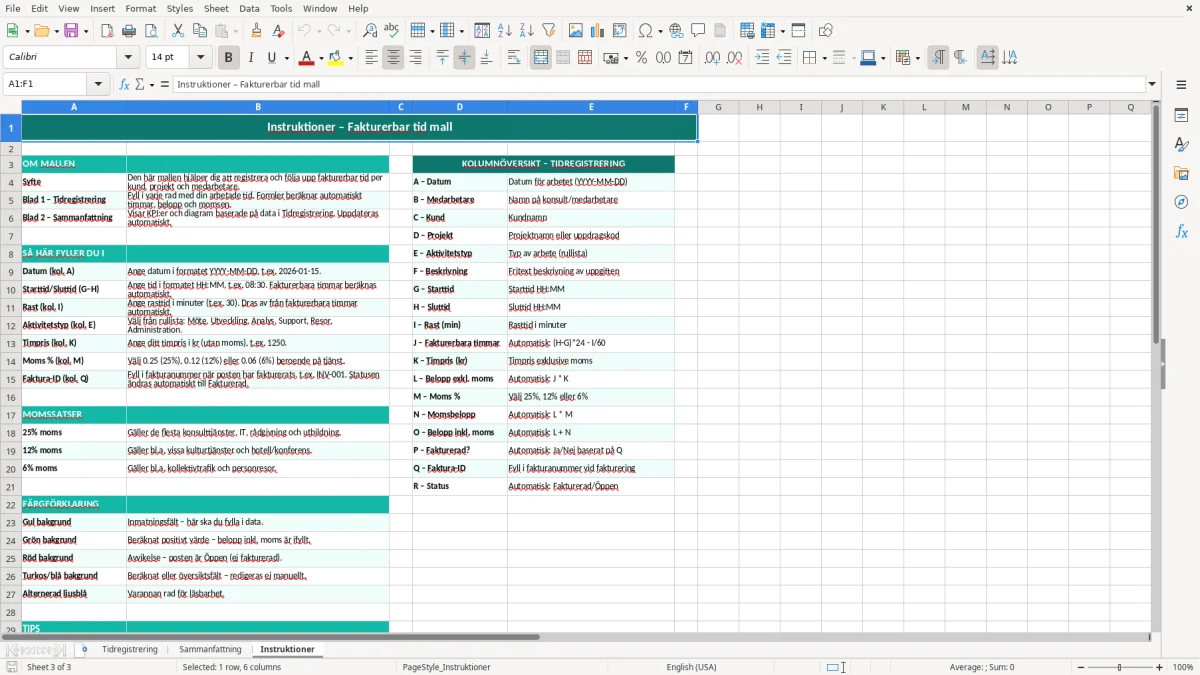Screen dimensions: 1200x675
Task: Click the Format as Percent icon
Action: (641, 58)
